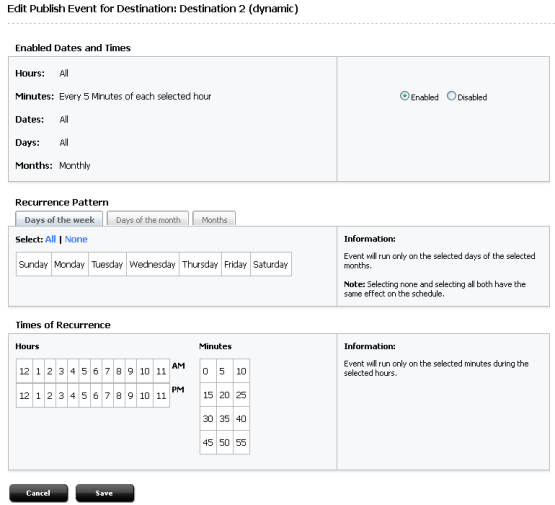This screenshot has height=505, width=555.
Task: Select hour 9 in the PM row
Action: 131,395
